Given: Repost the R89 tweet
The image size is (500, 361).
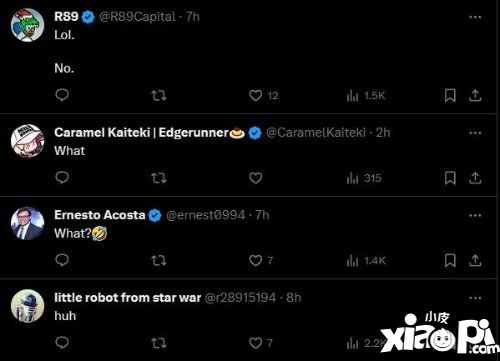Looking at the screenshot, I should 159,96.
